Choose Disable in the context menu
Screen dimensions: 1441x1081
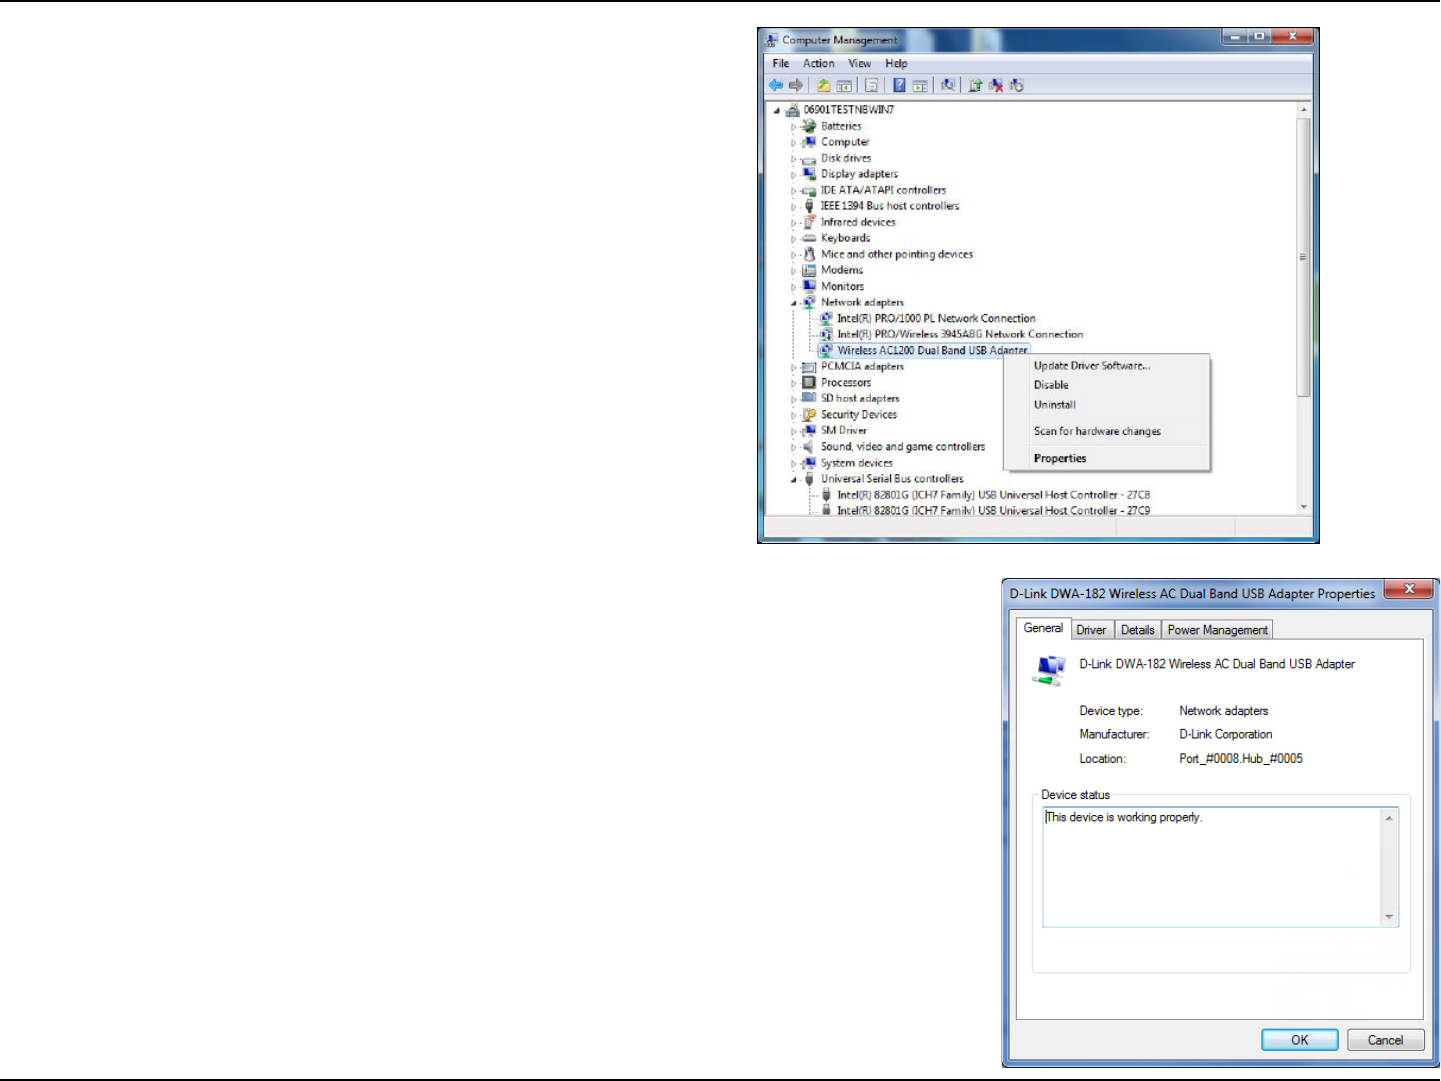click(1106, 385)
